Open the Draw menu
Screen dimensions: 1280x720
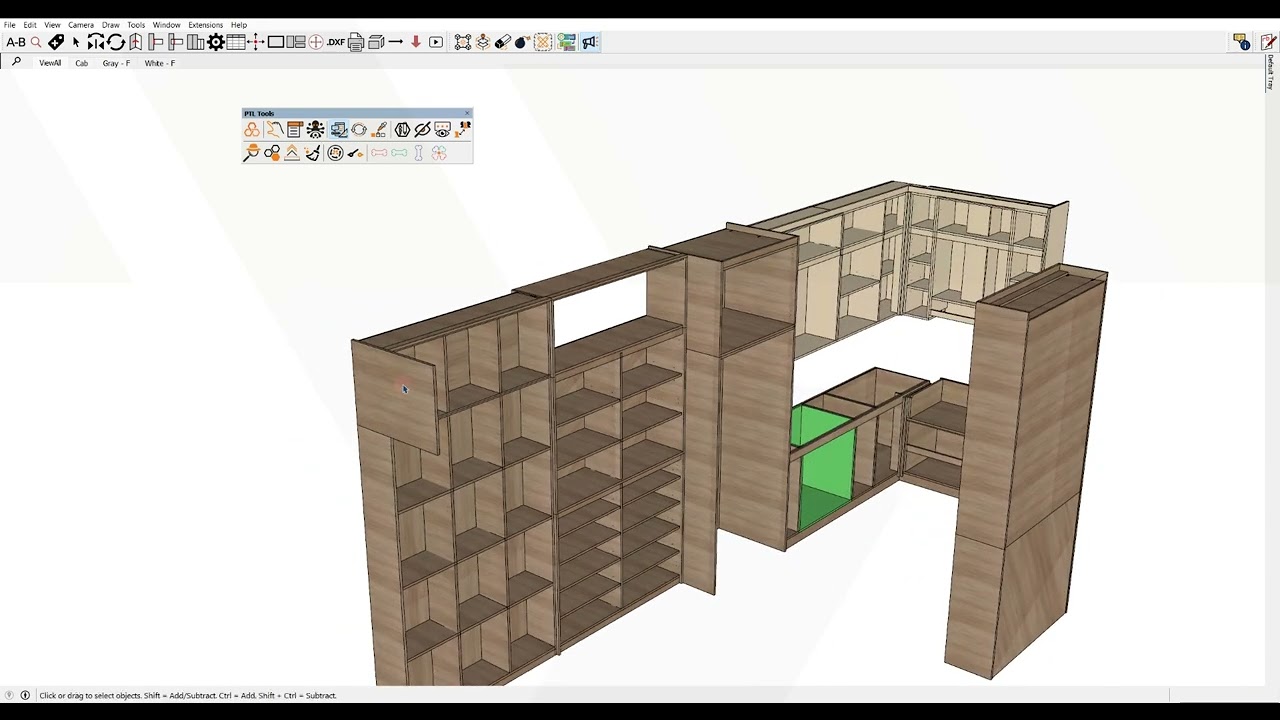(110, 25)
